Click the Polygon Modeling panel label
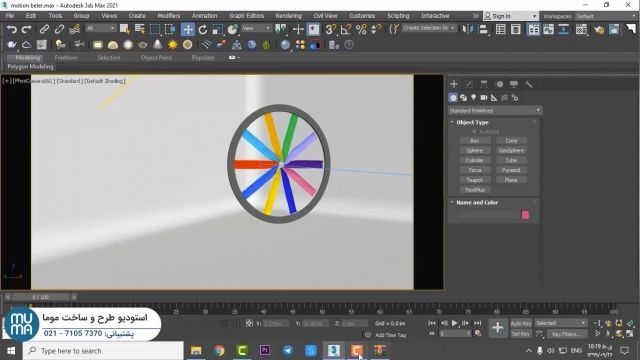The width and height of the screenshot is (640, 360). (30, 67)
